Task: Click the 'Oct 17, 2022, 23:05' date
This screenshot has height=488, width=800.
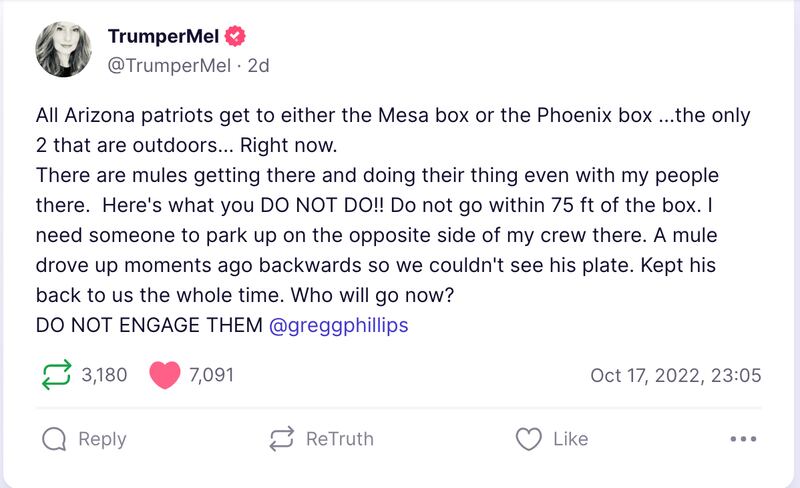Action: [x=676, y=375]
